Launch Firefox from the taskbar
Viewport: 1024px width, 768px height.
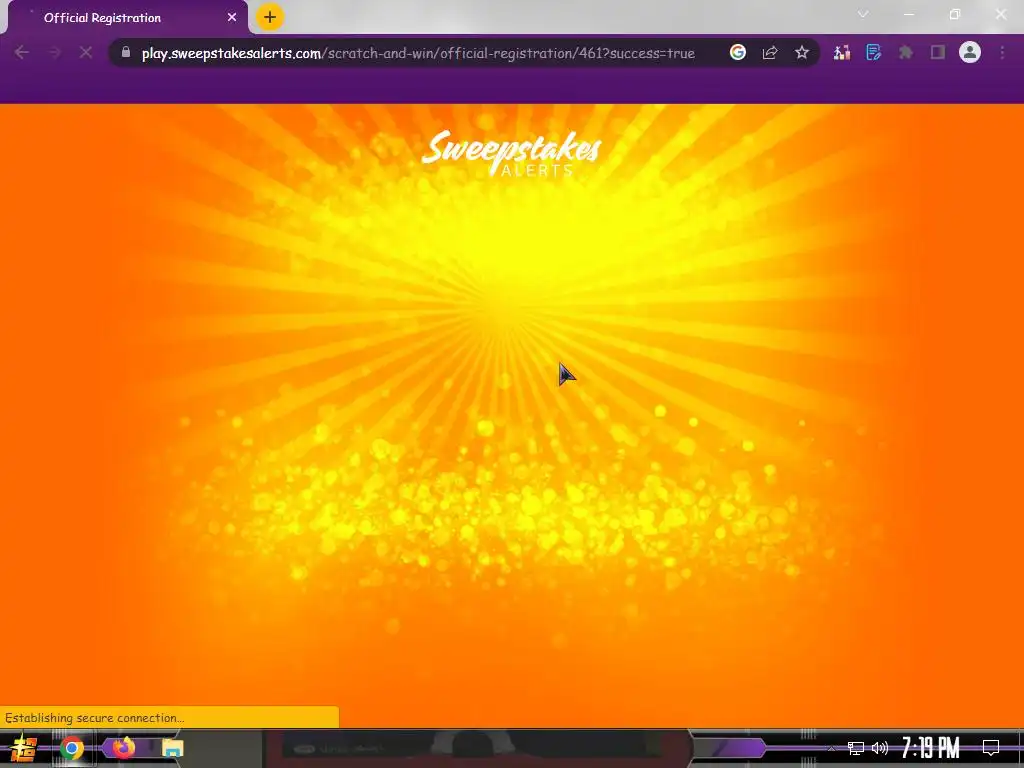click(x=123, y=748)
